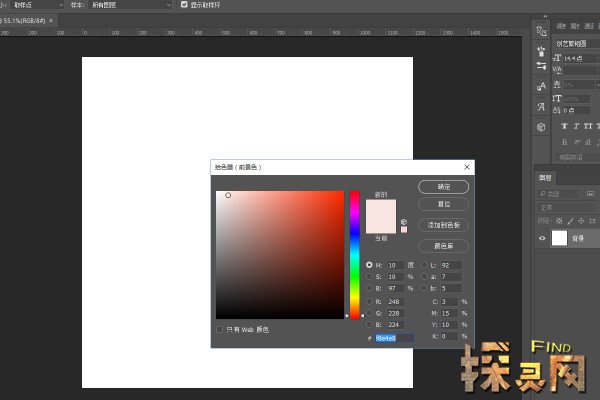Click the hex color input field
This screenshot has height=400, width=600.
pyautogui.click(x=392, y=339)
